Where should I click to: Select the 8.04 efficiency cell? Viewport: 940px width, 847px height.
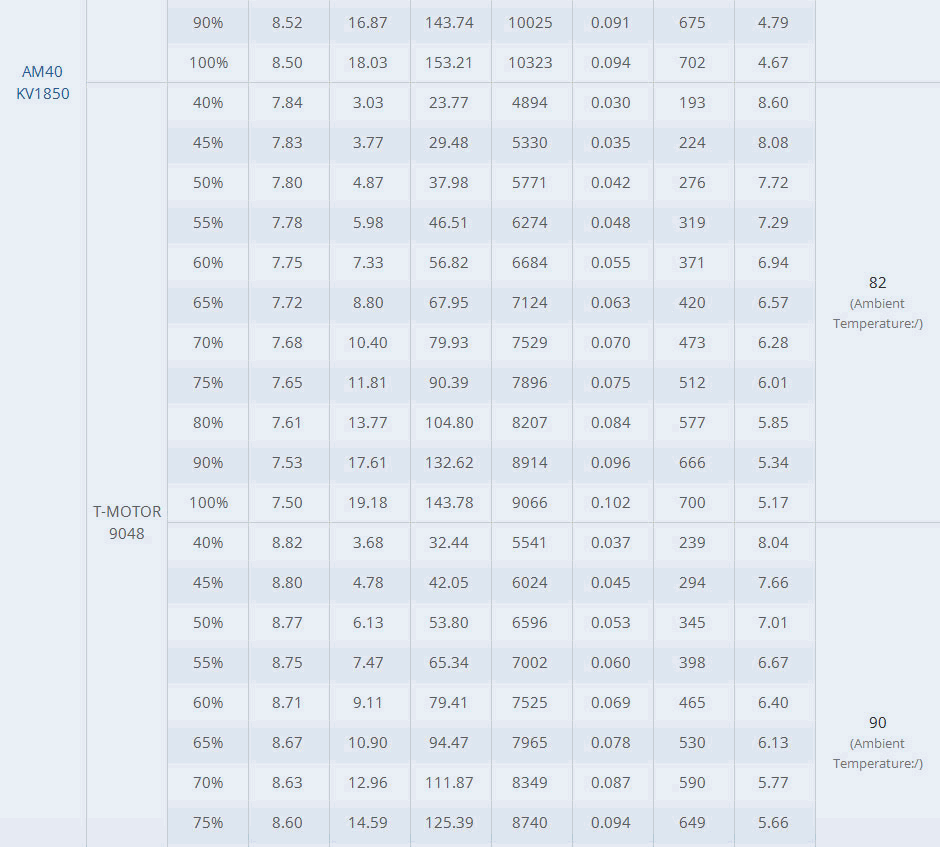773,542
